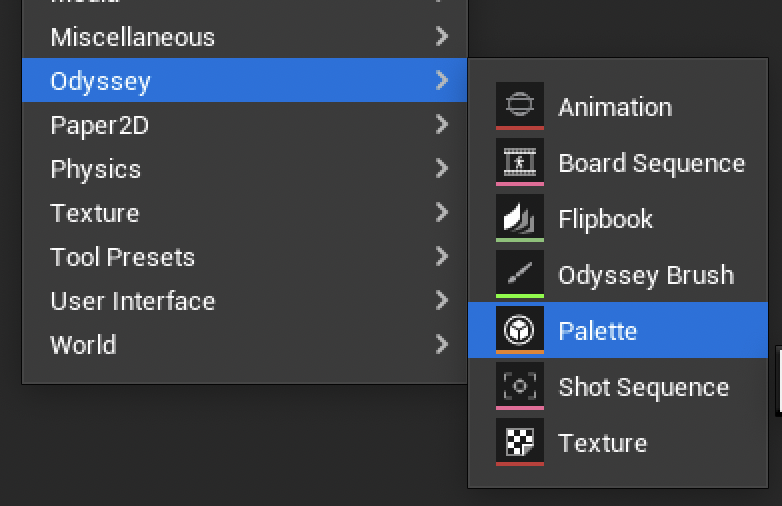
Task: Click the Palette color wheel icon
Action: pyautogui.click(x=520, y=330)
